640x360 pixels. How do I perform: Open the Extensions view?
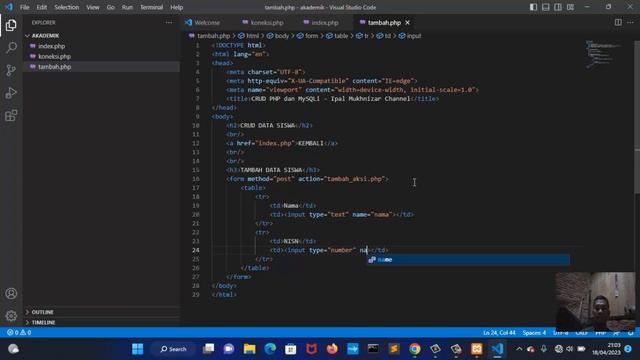pyautogui.click(x=11, y=116)
